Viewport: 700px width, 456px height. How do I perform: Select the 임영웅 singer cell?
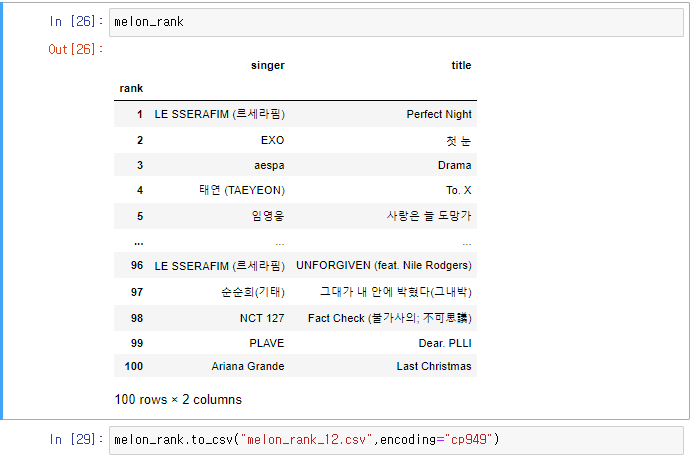pos(268,216)
